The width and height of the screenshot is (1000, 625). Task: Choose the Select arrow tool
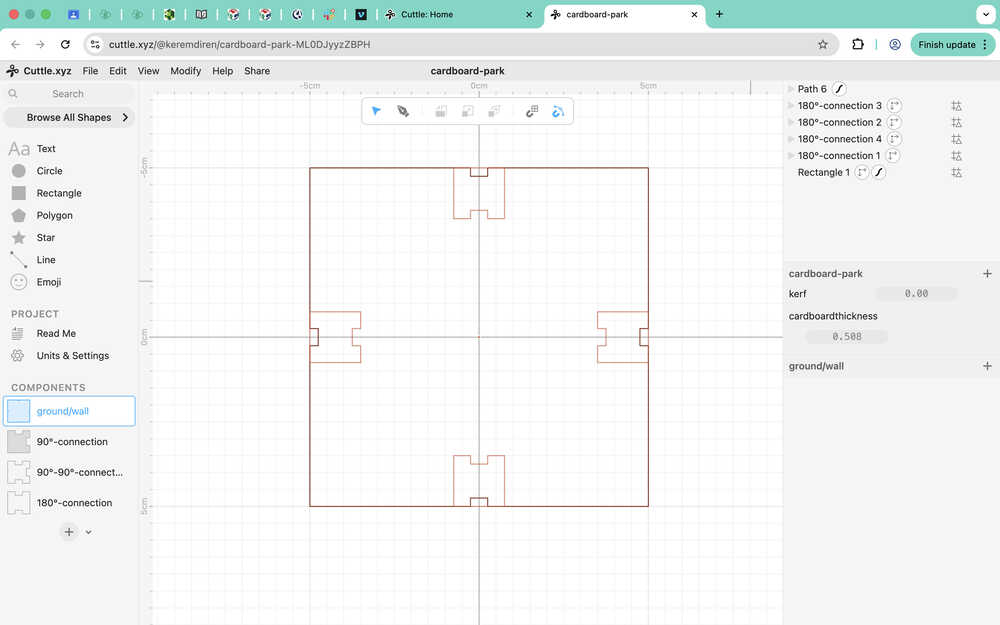tap(376, 111)
